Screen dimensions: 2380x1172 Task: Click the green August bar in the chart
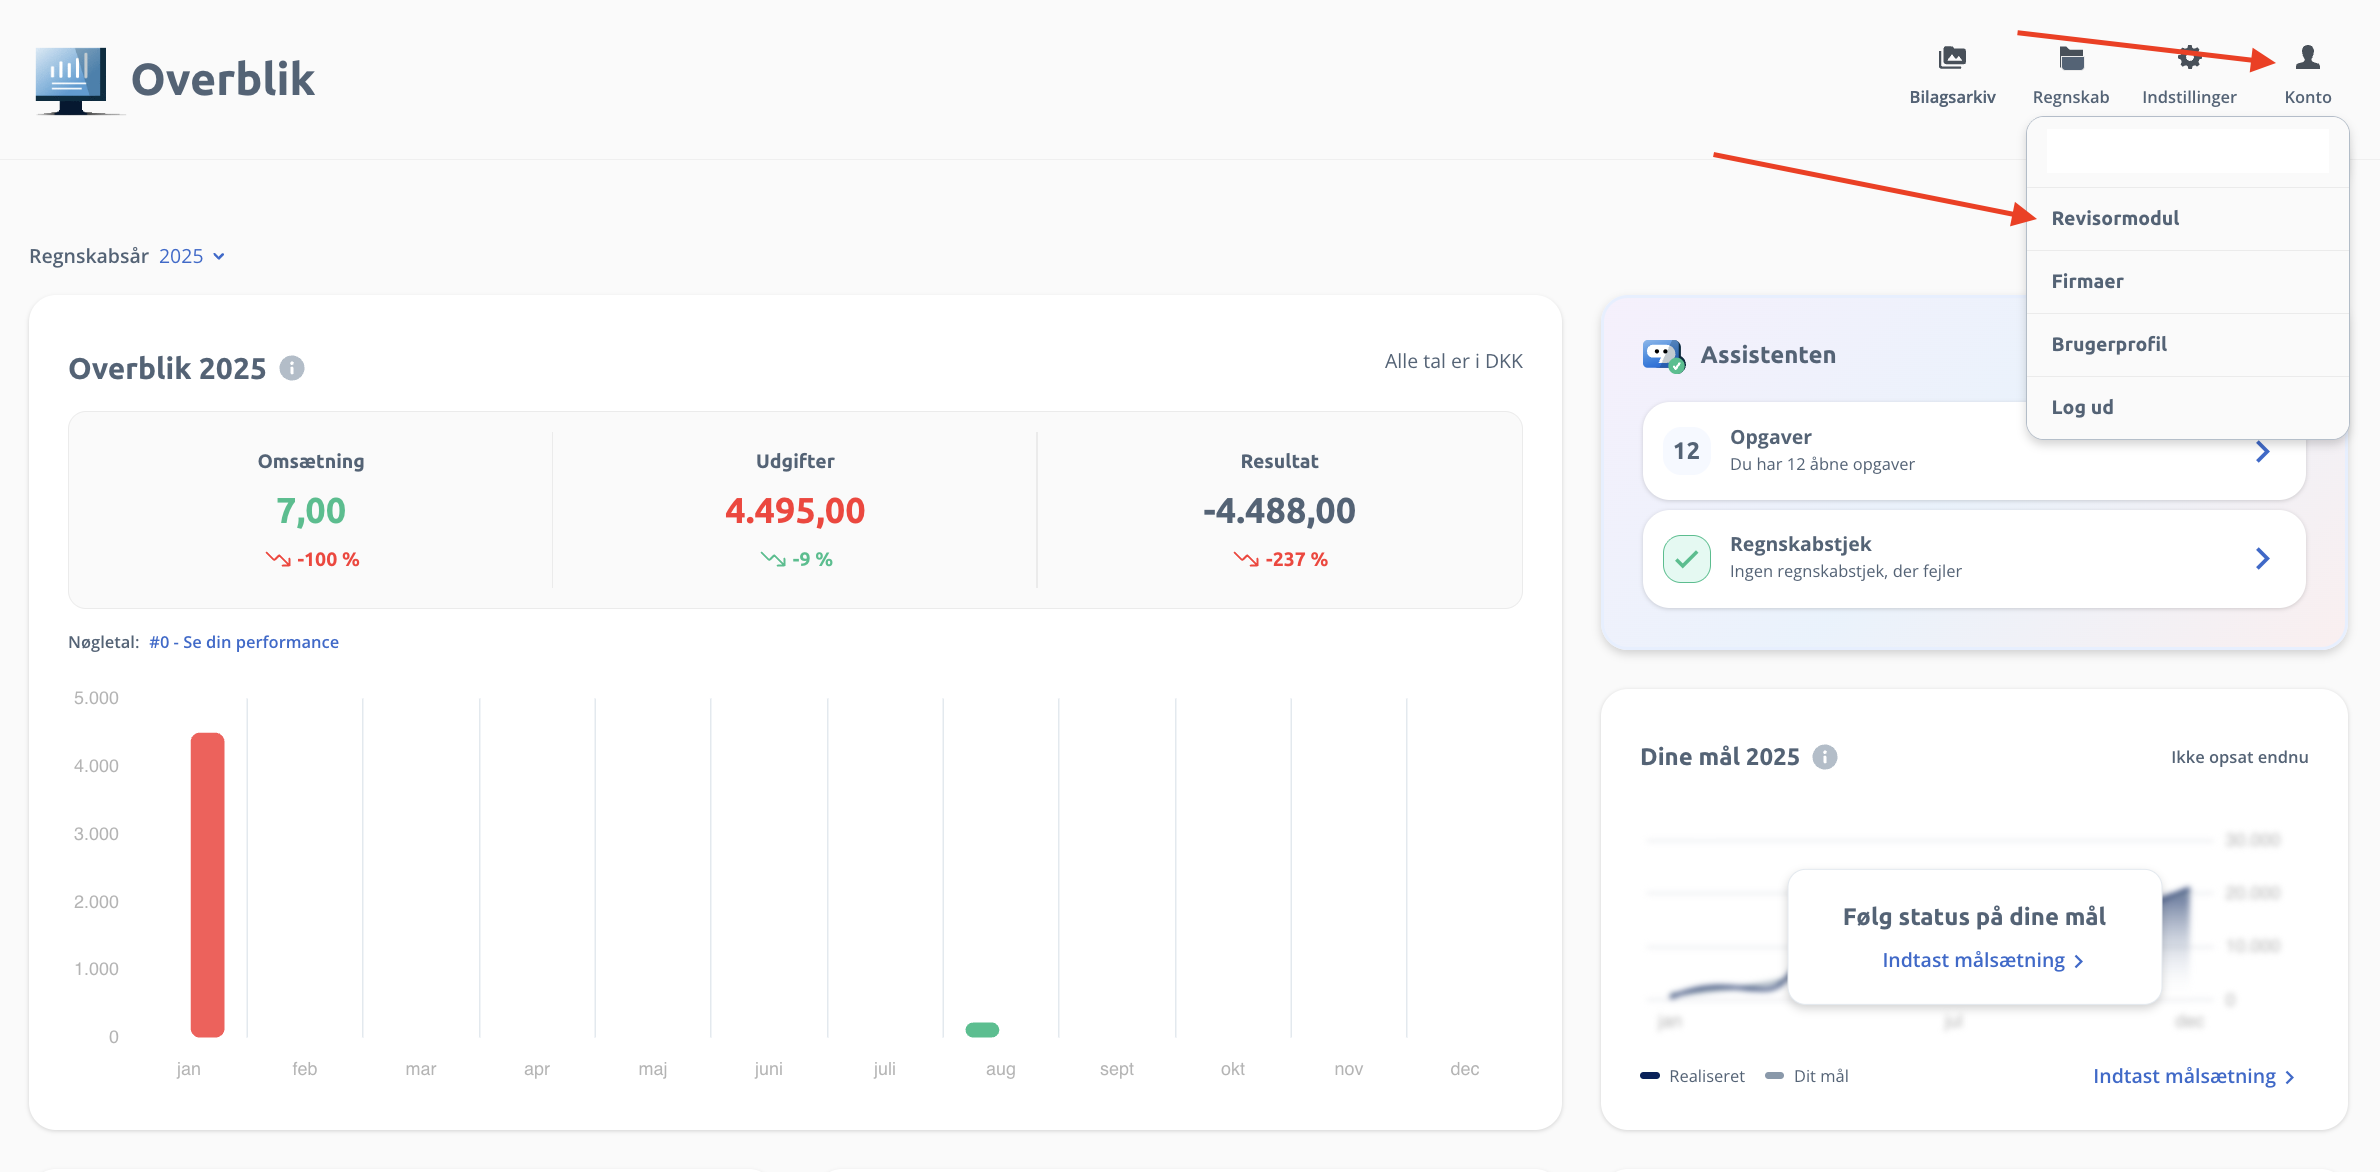click(982, 1030)
